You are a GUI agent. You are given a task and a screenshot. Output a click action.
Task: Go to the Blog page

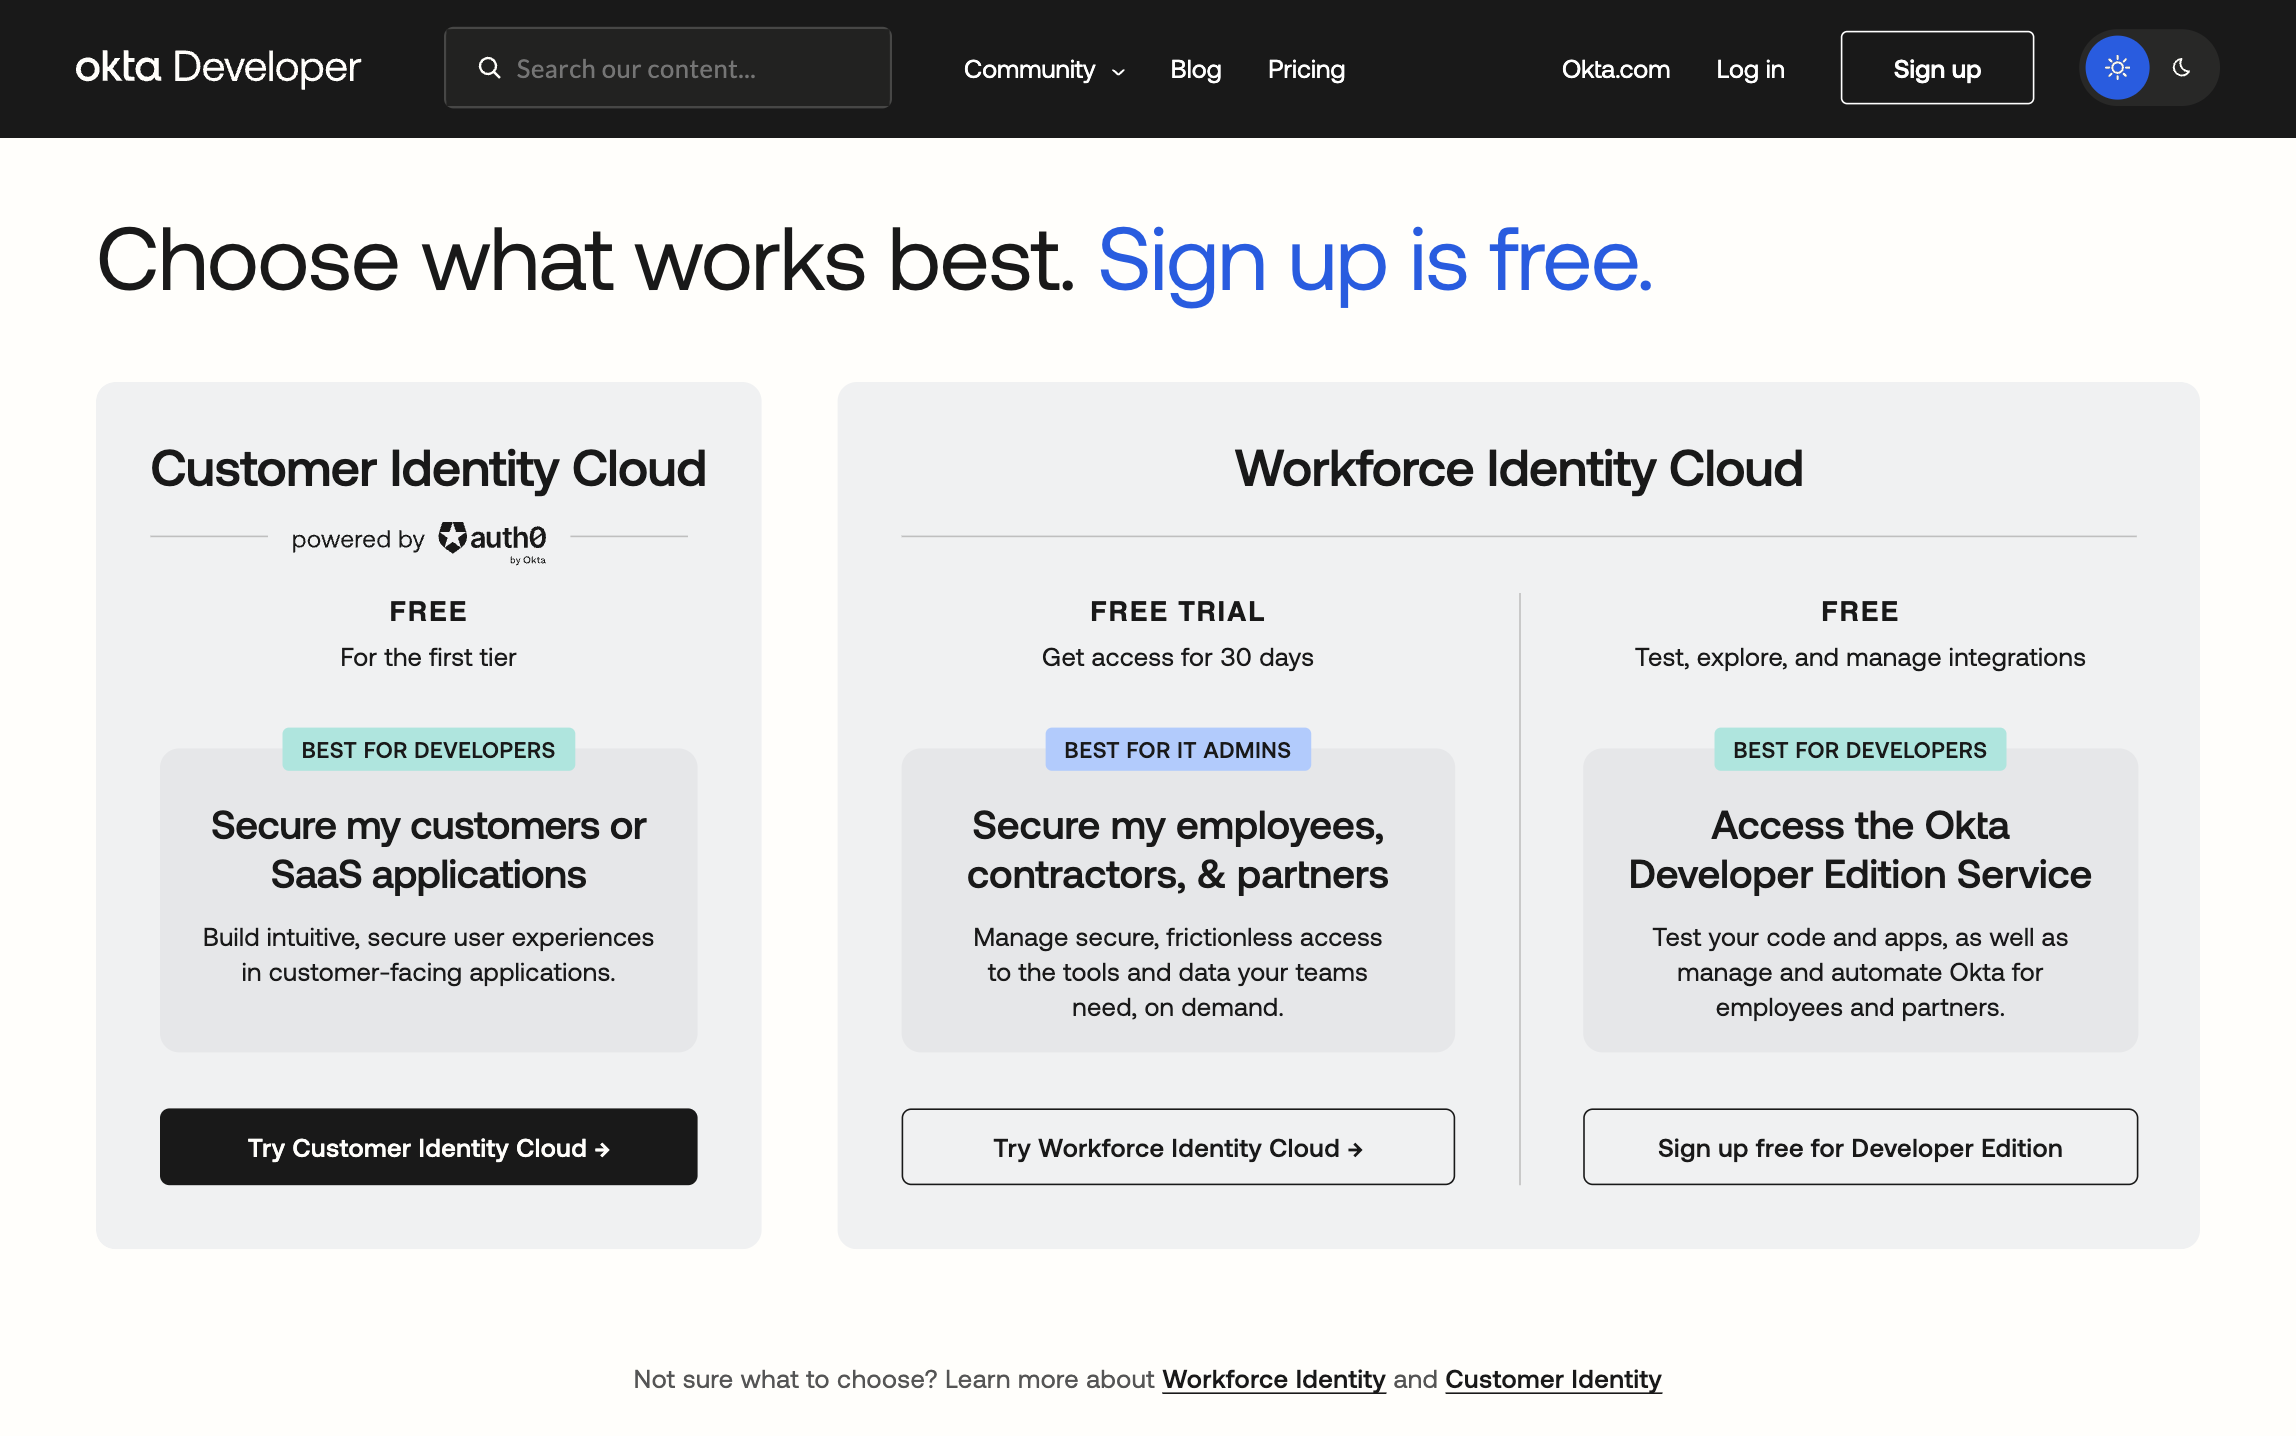(1196, 69)
